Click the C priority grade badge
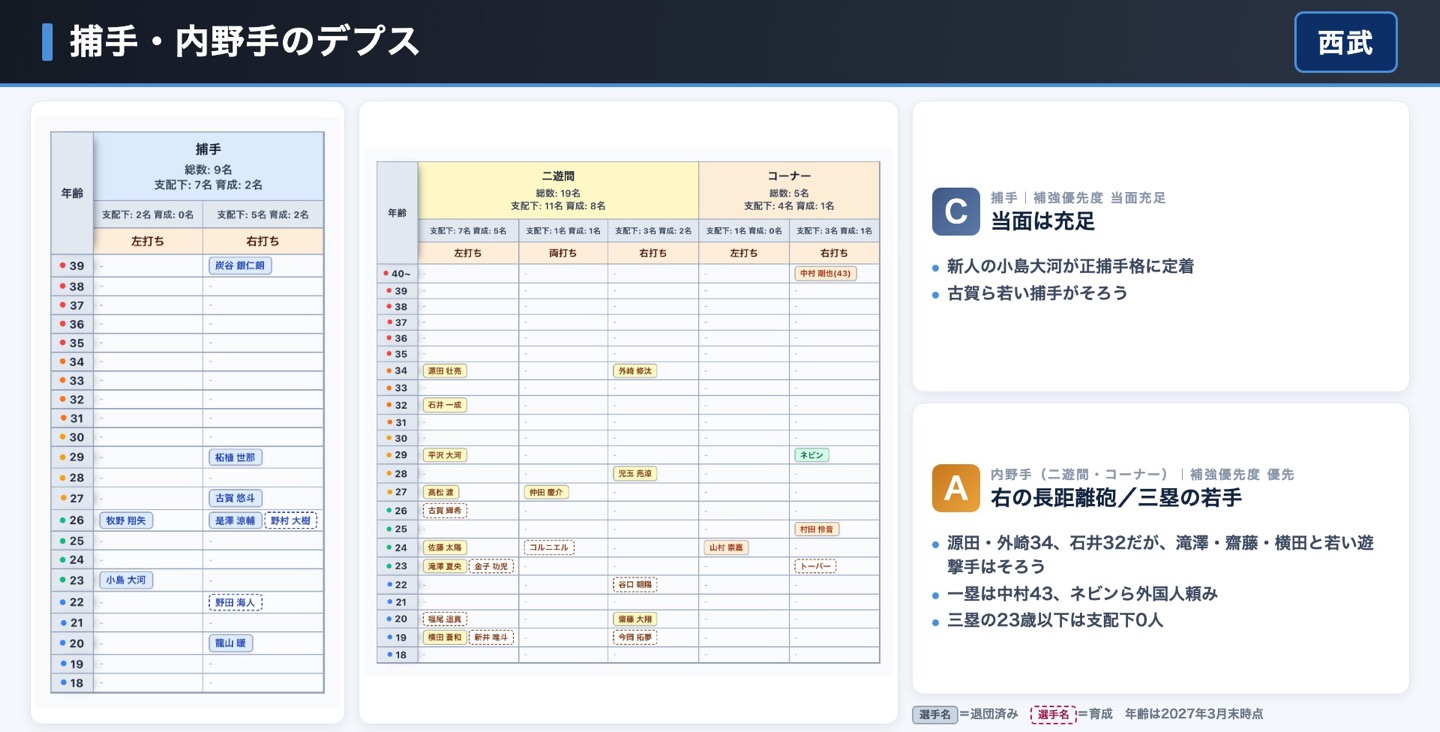Viewport: 1440px width, 732px height. pyautogui.click(x=955, y=211)
